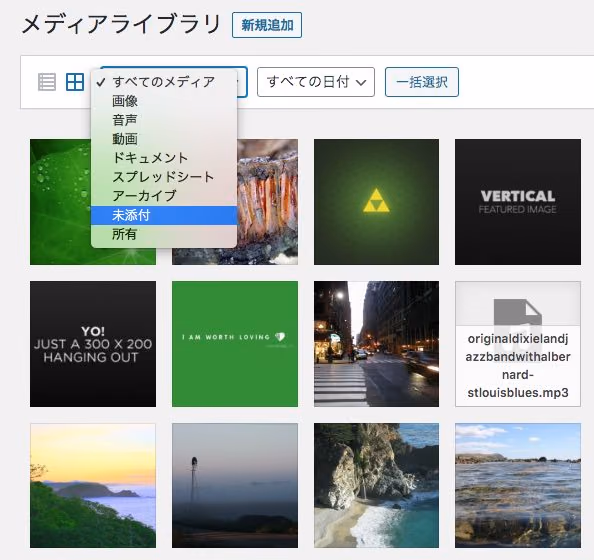This screenshot has width=594, height=560.
Task: Open the stlouisblues.mp3 audio file tile
Action: tap(518, 344)
